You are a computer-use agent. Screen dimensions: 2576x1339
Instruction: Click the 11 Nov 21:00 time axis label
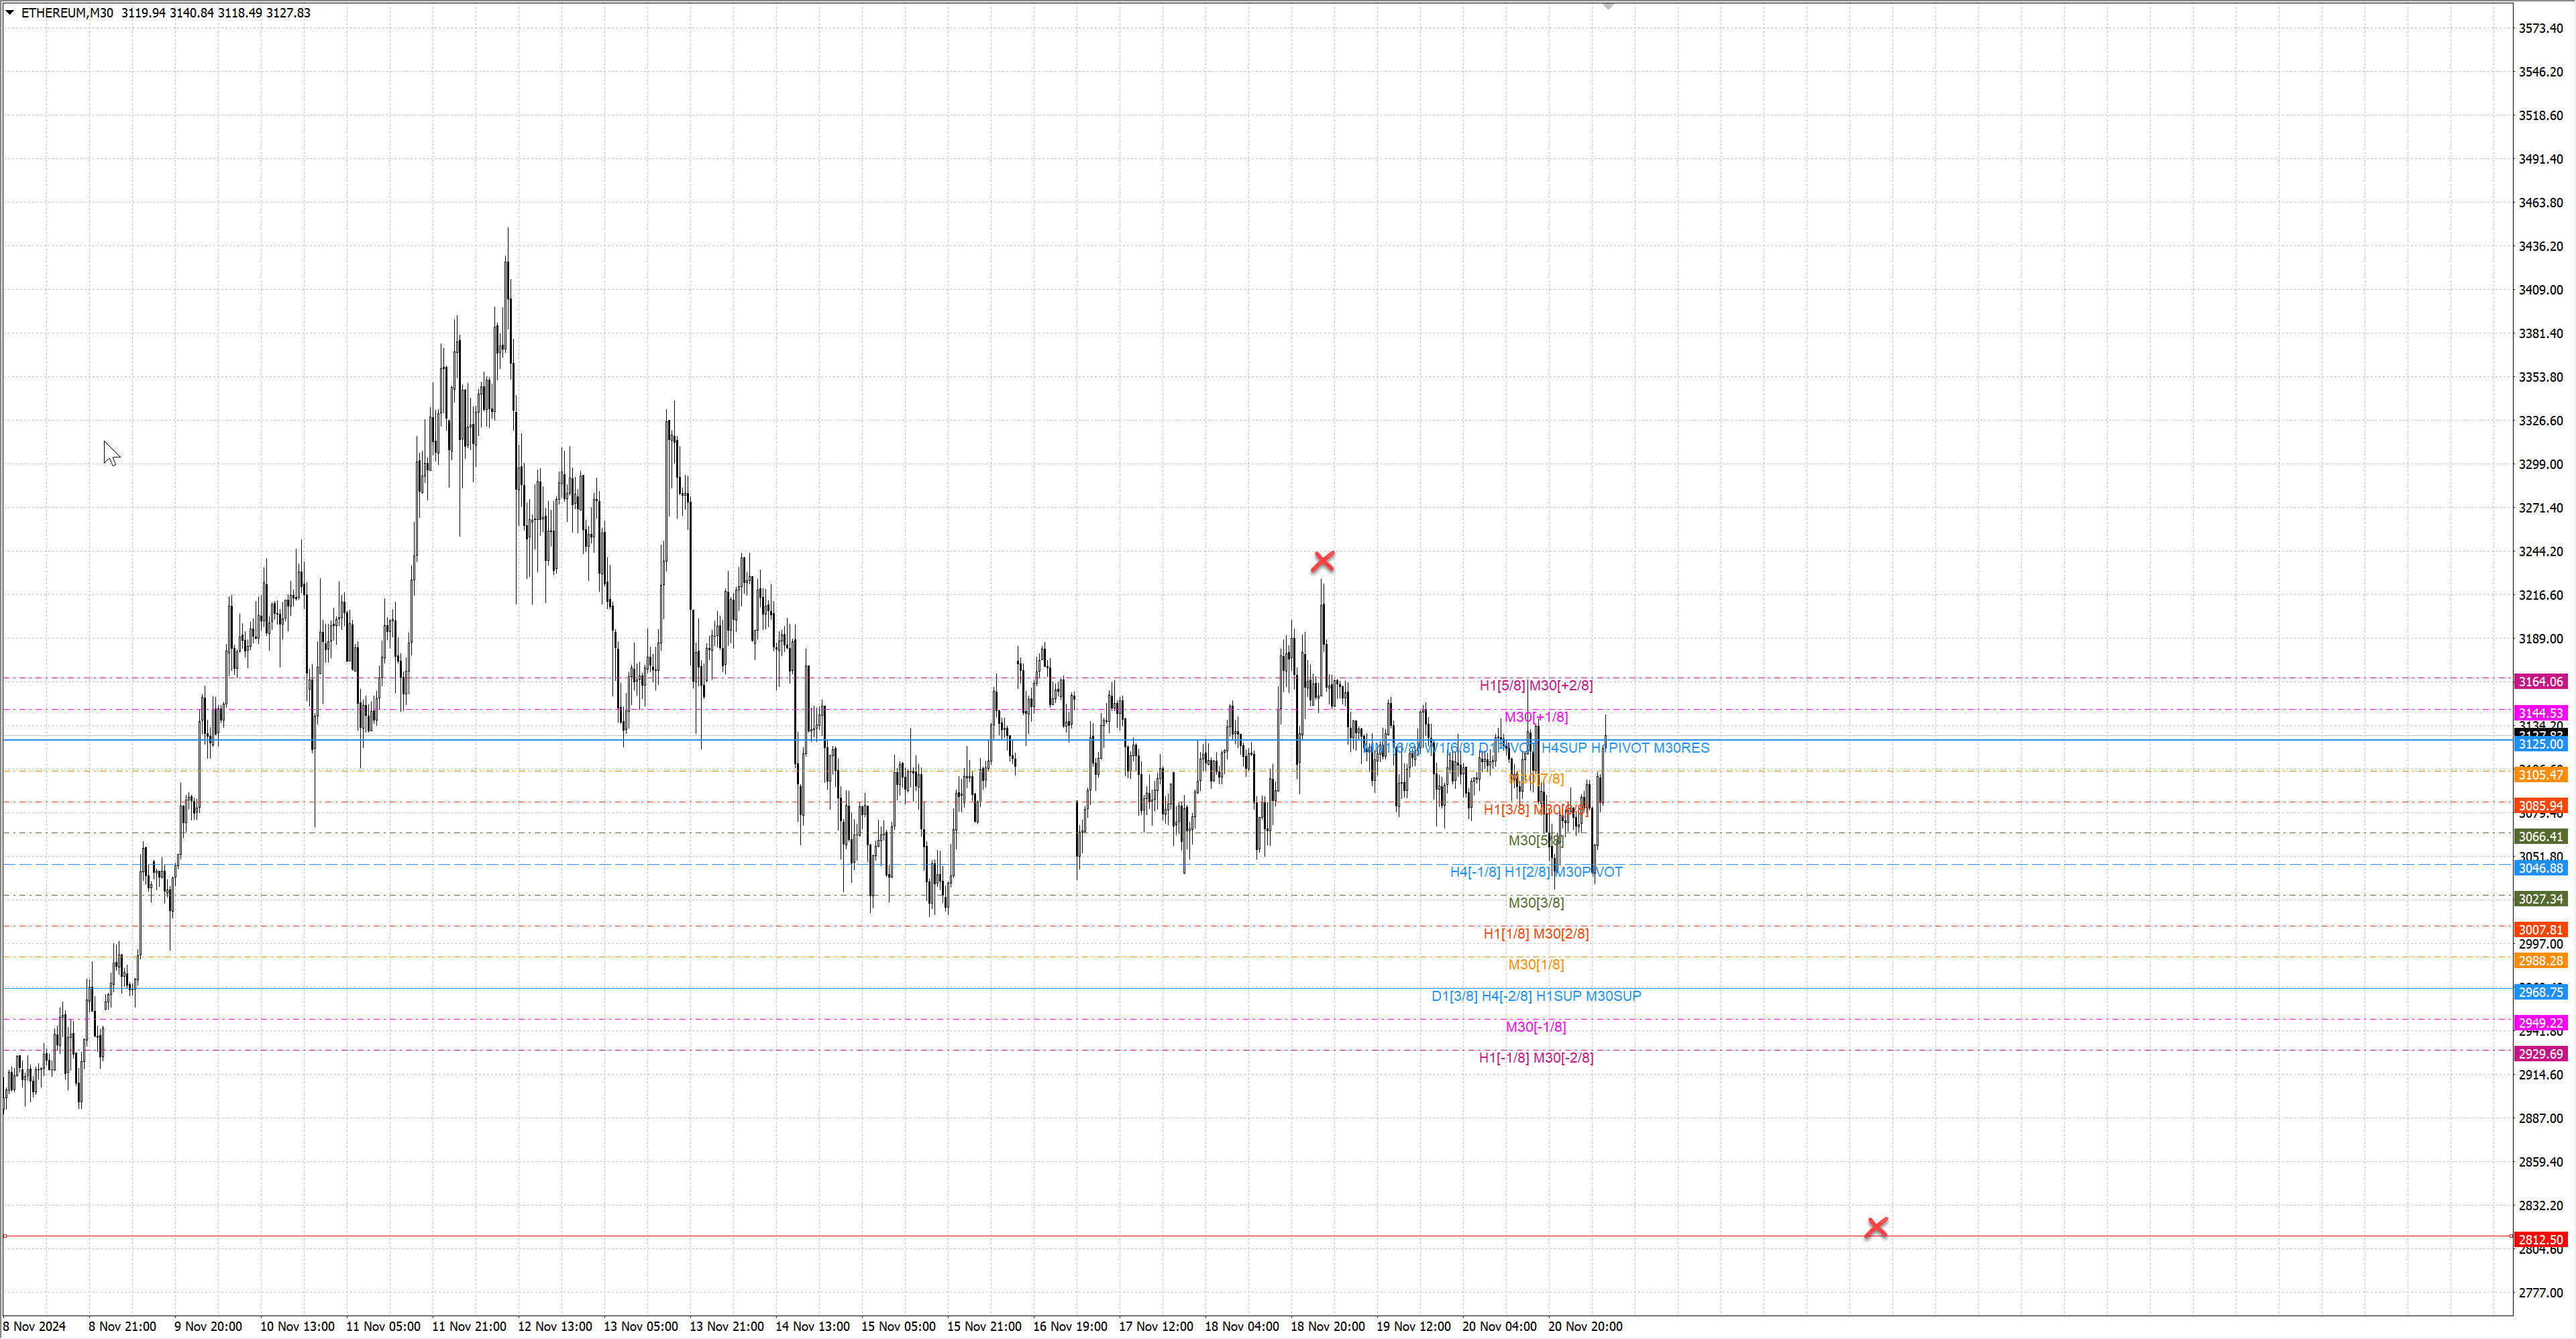[469, 1326]
